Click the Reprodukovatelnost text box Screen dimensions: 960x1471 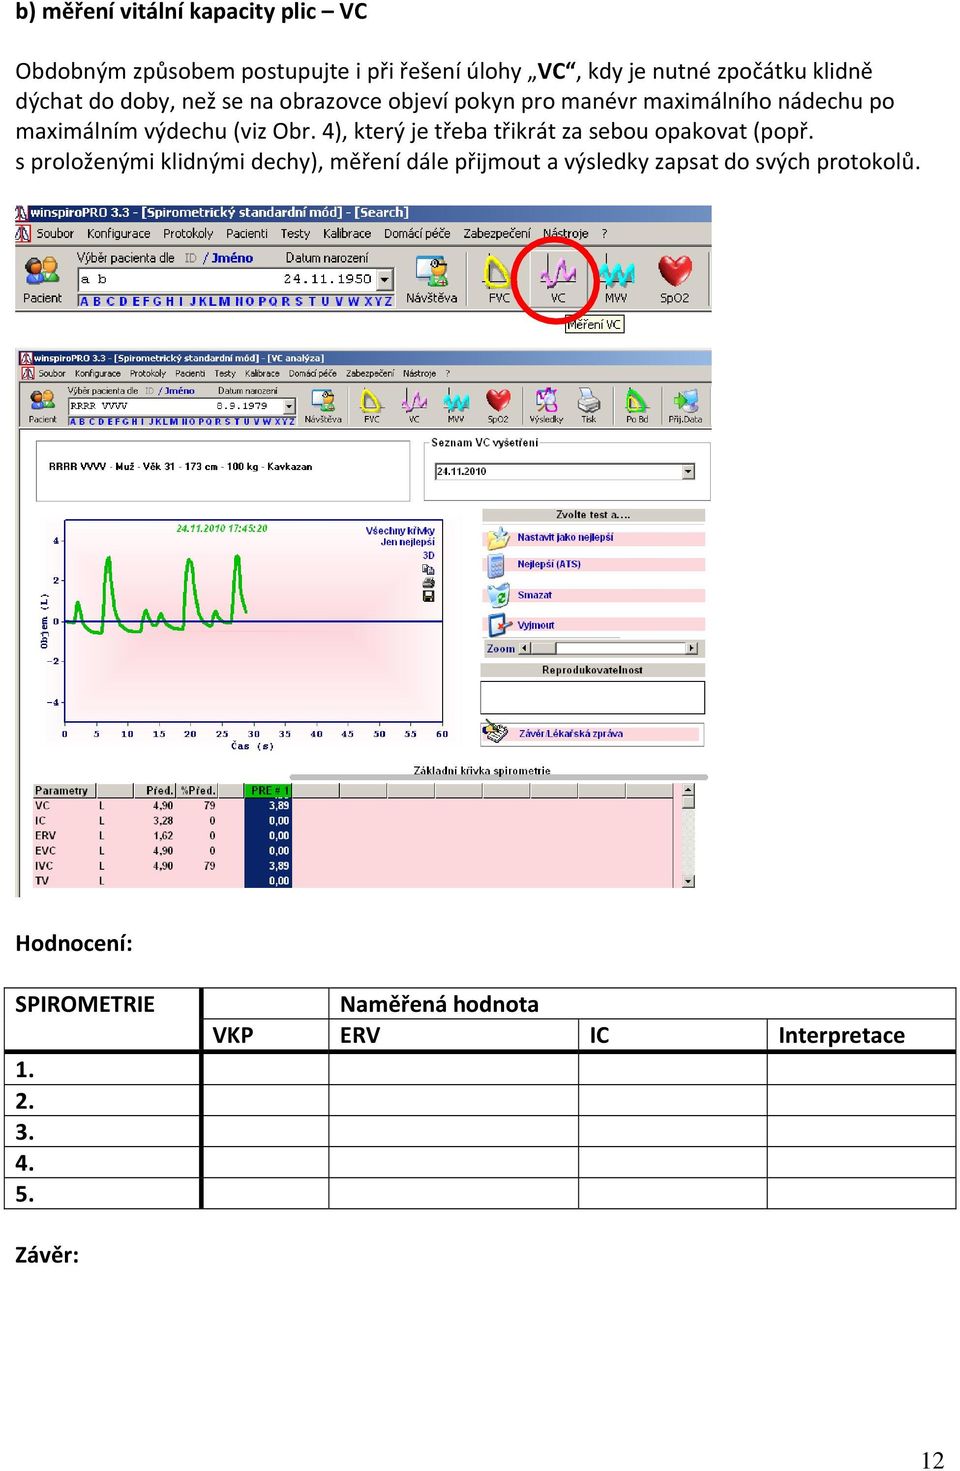pyautogui.click(x=593, y=697)
